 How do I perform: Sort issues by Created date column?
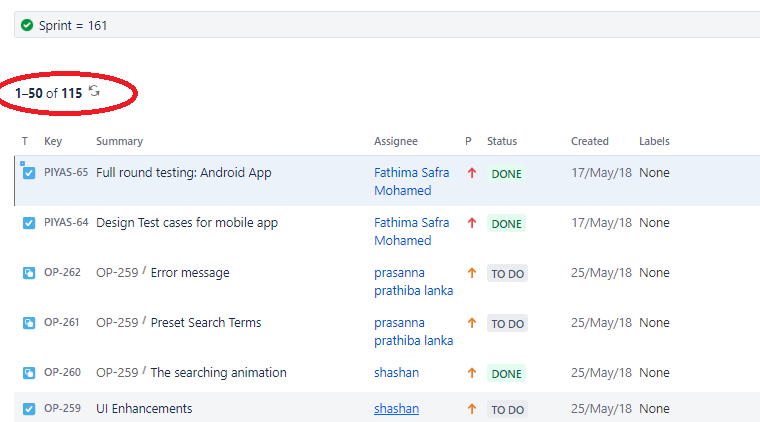[x=590, y=142]
